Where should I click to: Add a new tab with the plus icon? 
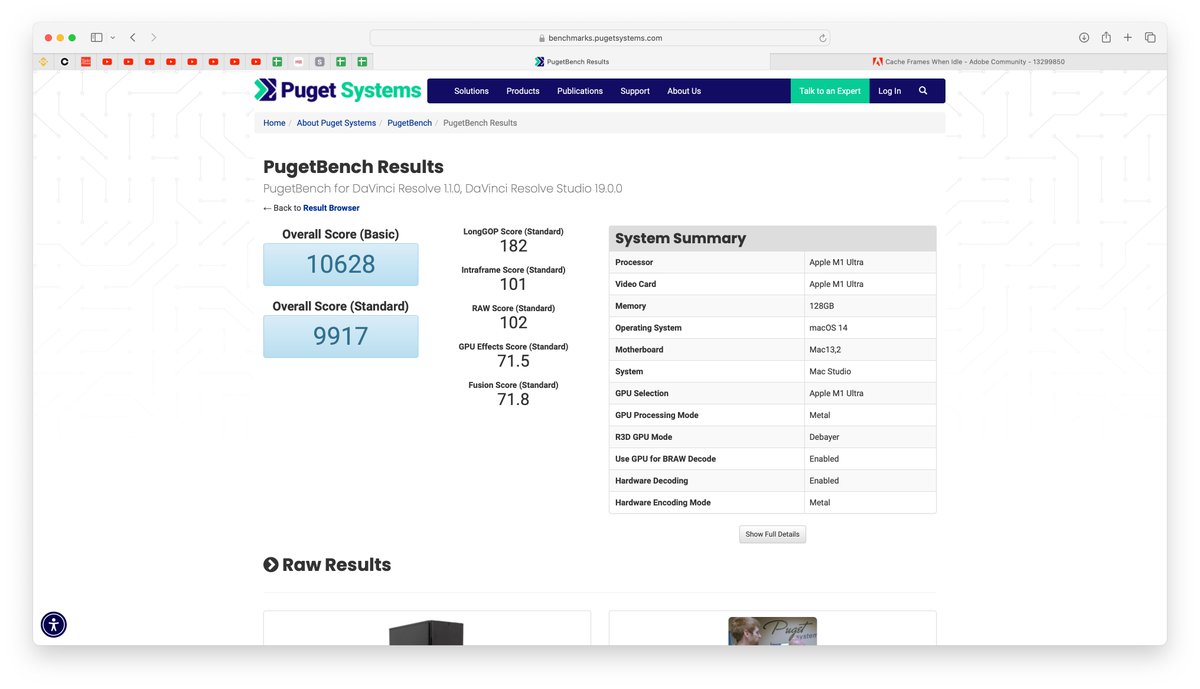[1128, 37]
